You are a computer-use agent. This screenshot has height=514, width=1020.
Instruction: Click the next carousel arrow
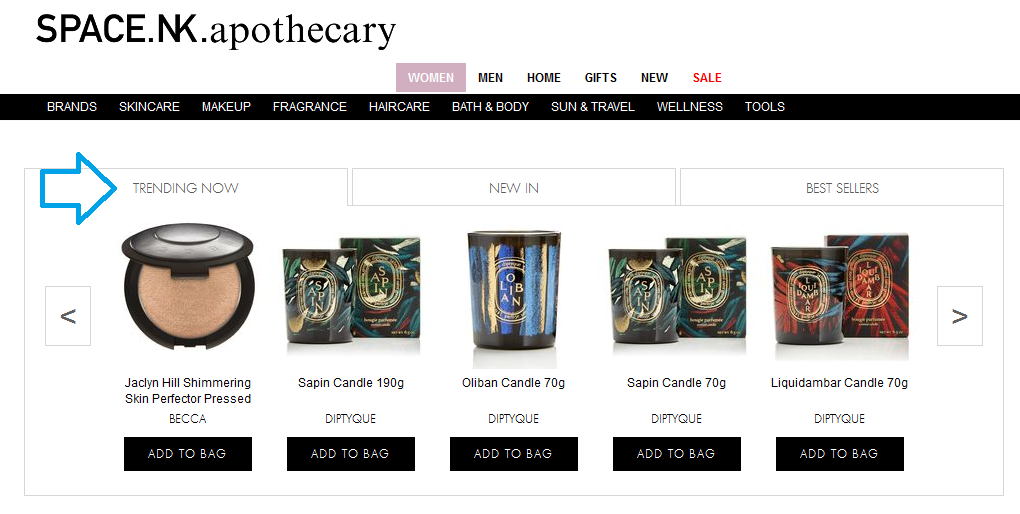coord(960,316)
